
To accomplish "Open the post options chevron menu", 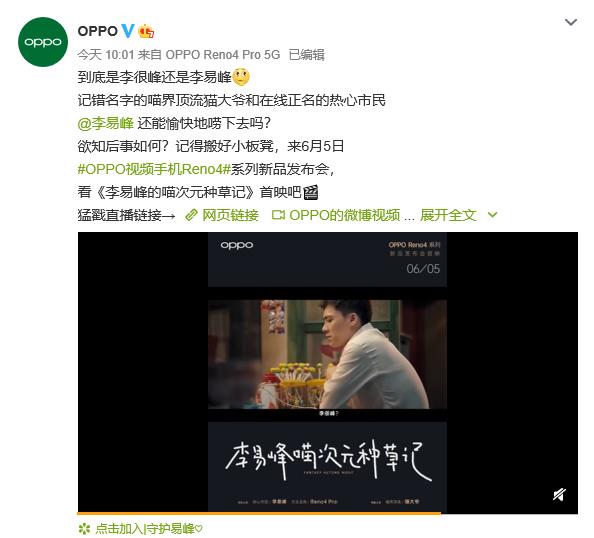I will coord(571,22).
